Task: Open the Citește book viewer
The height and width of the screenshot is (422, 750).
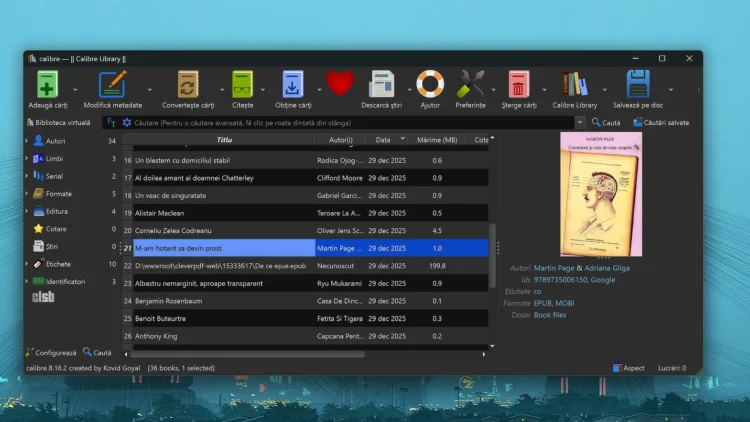Action: pos(242,84)
